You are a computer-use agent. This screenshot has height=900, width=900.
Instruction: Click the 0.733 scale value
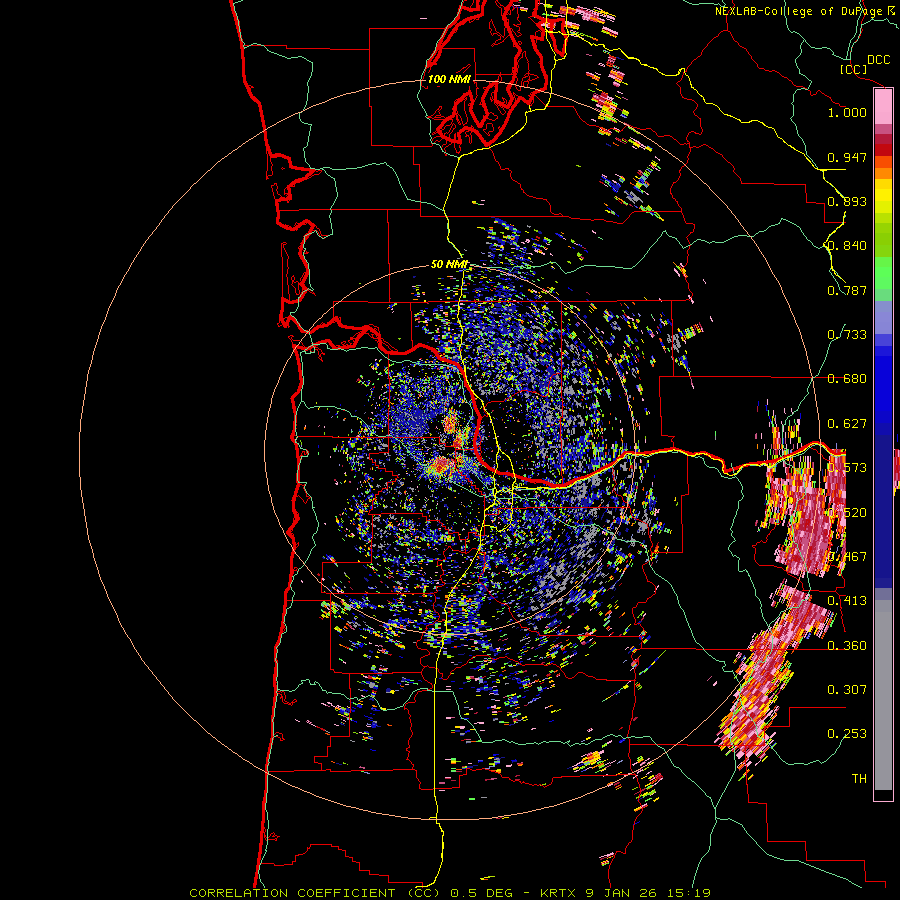847,335
